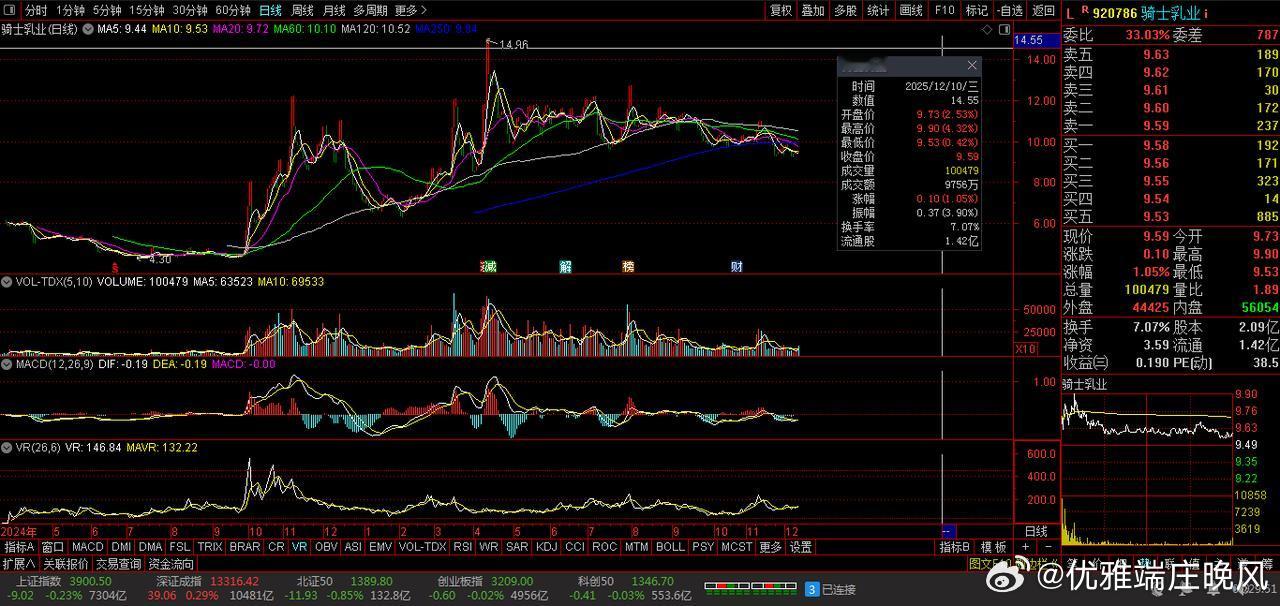This screenshot has height=606, width=1280.
Task: Zoom in chart with the + button
Action: click(x=1025, y=547)
